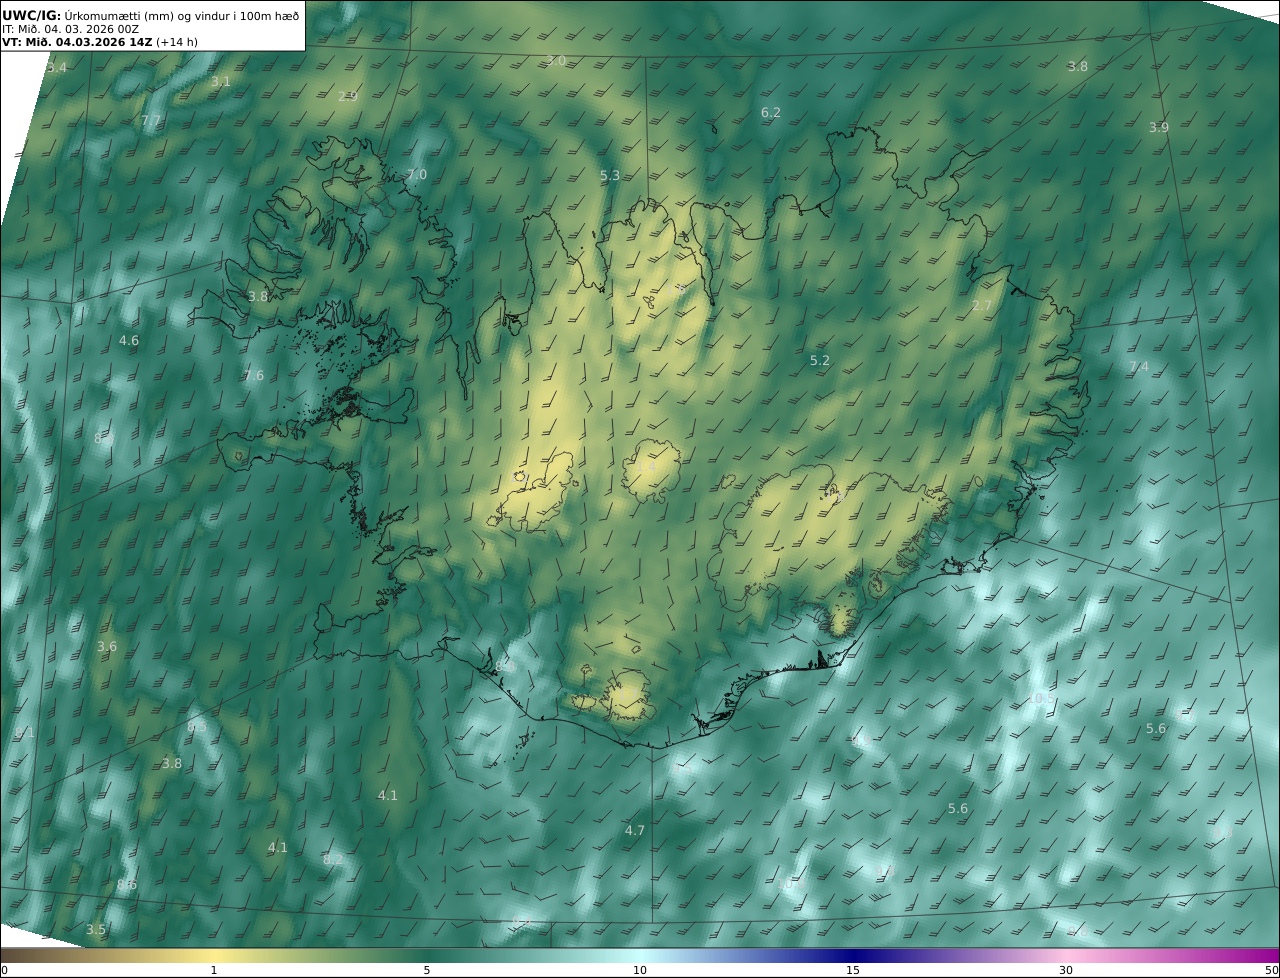
Task: Click the "8.2" value label on the map
Action: [333, 860]
